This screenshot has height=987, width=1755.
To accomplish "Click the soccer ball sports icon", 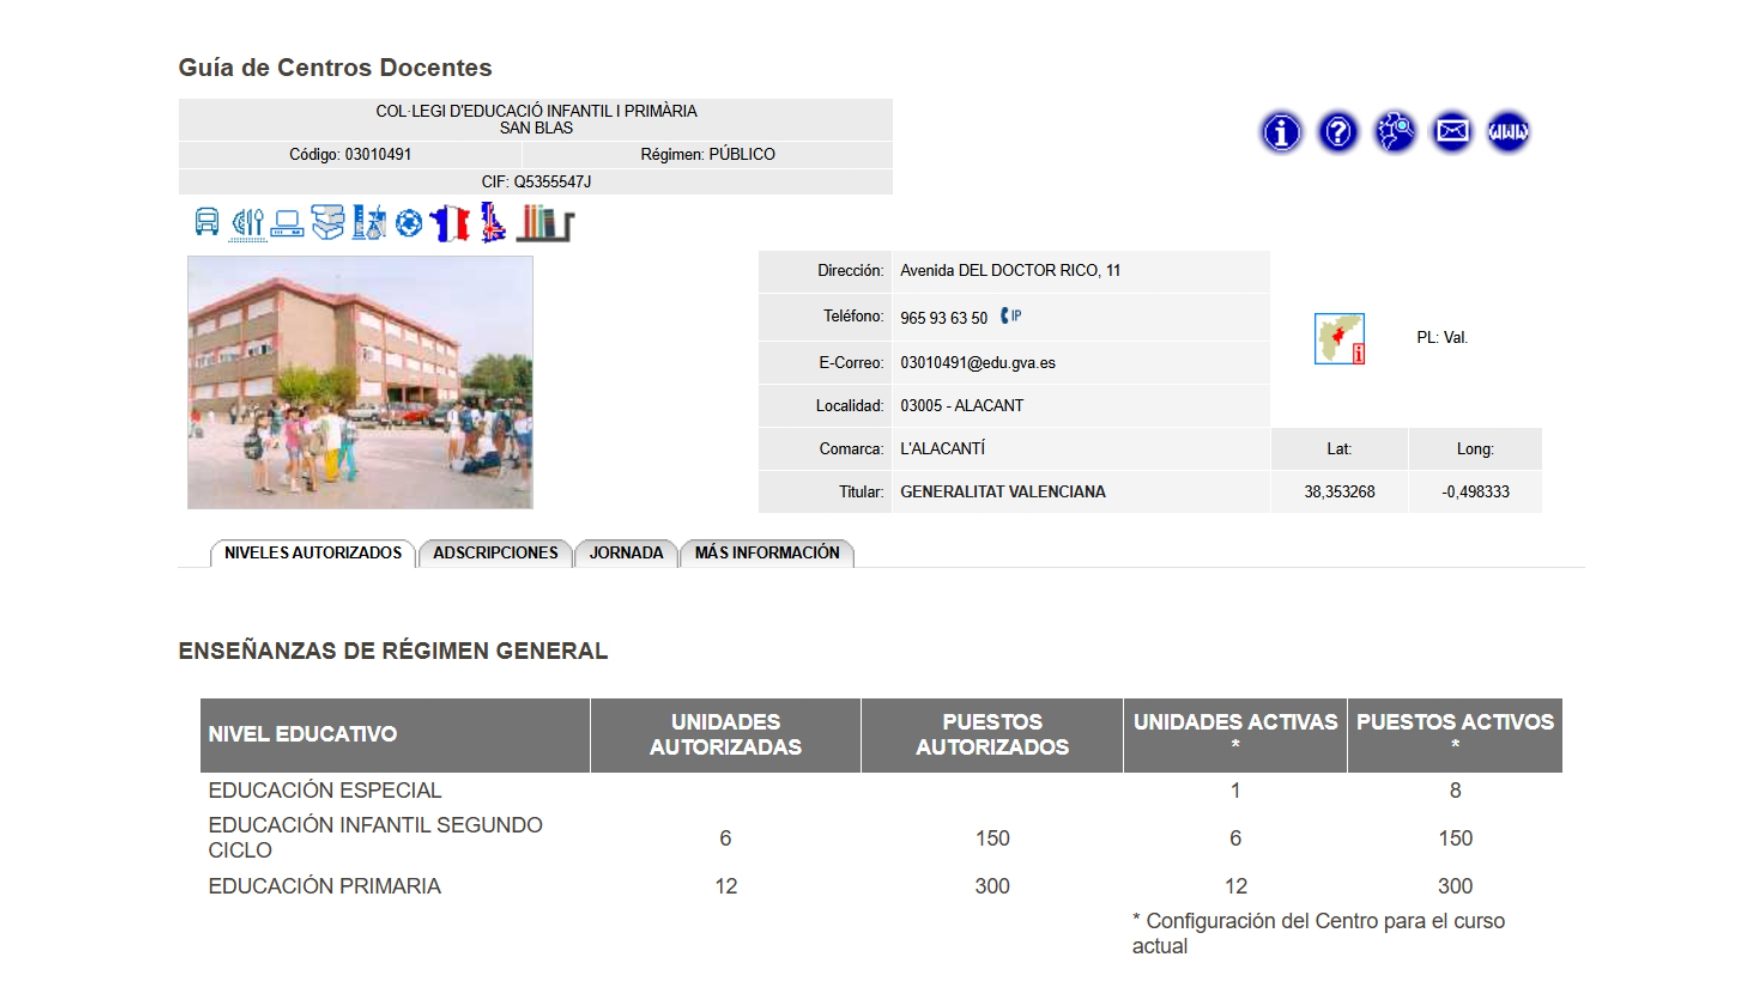I will [x=408, y=223].
